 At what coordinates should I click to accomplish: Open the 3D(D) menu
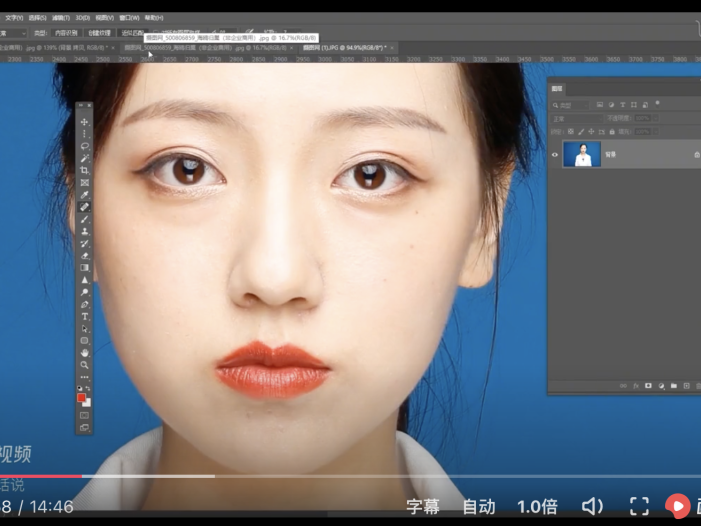pyautogui.click(x=83, y=18)
